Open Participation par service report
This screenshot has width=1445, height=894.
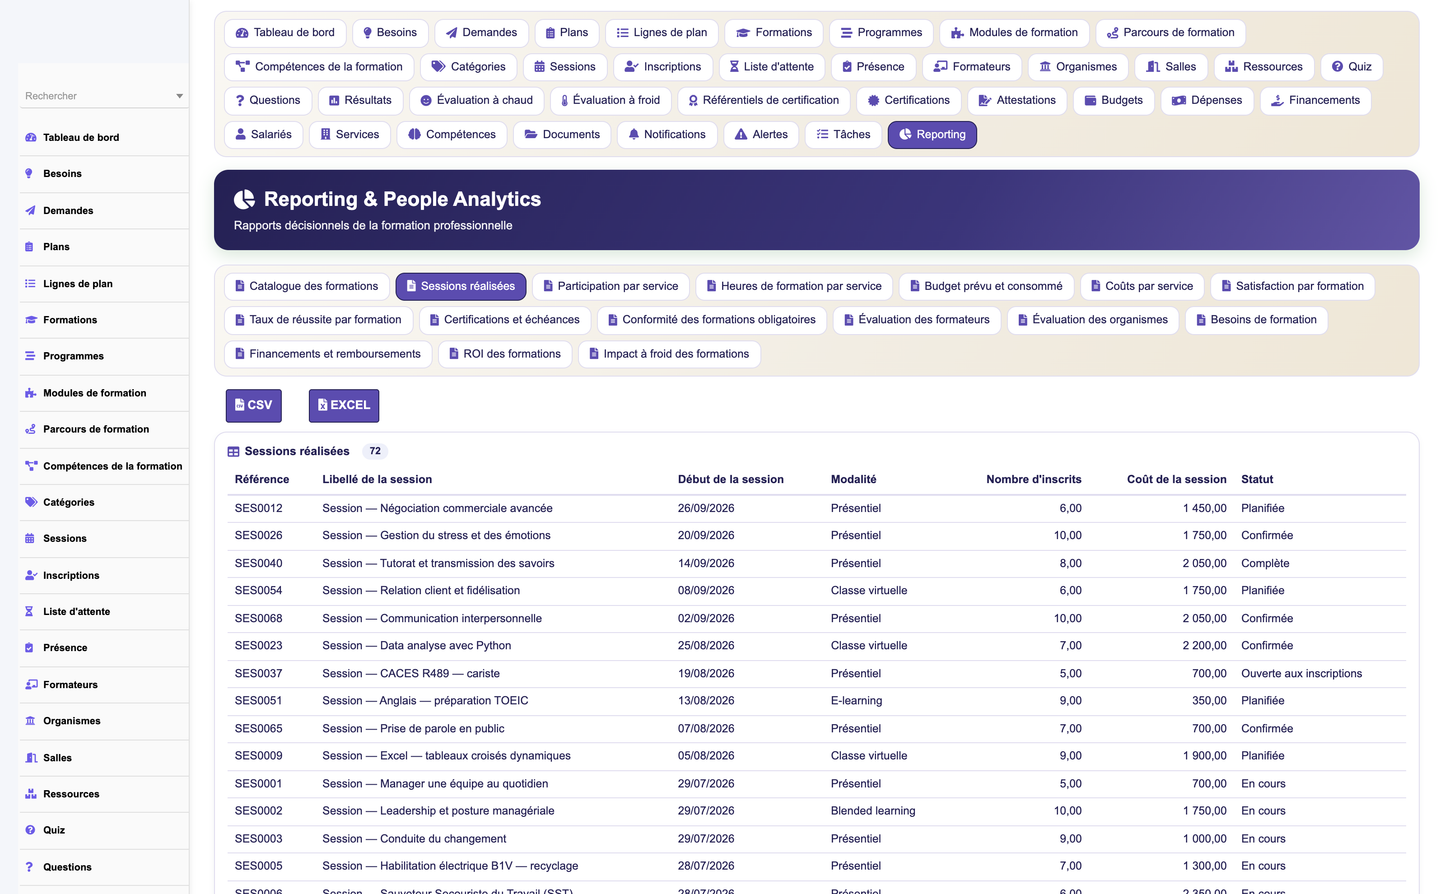tap(611, 286)
